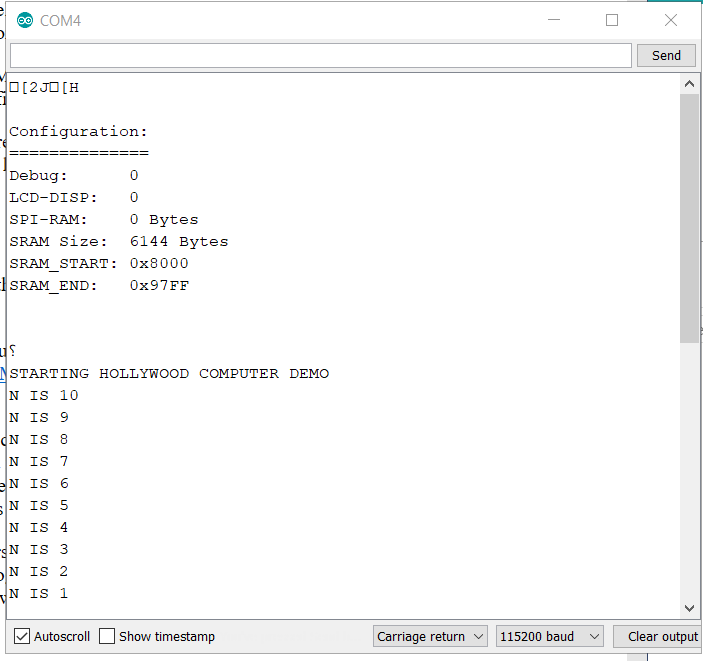Click the 'STARTING HOLLYWOOD COMPUTER DEMO' line
This screenshot has height=661, width=703.
point(169,374)
